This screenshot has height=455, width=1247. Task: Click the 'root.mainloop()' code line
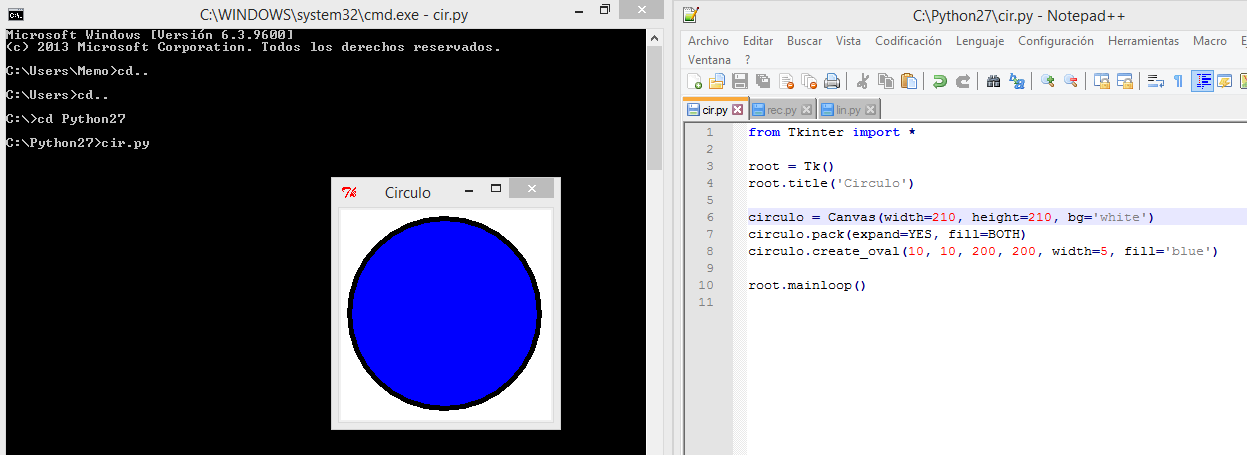pos(806,285)
